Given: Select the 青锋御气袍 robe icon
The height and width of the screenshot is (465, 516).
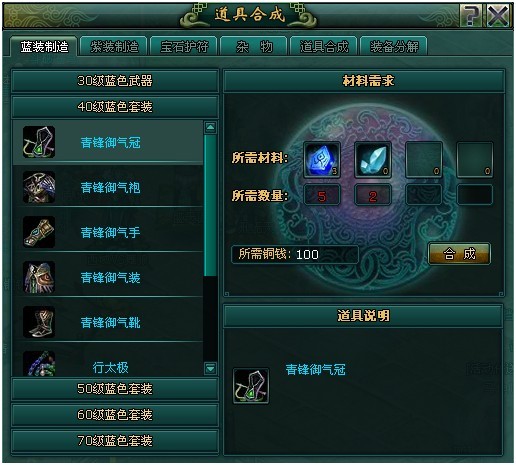Looking at the screenshot, I should 39,187.
